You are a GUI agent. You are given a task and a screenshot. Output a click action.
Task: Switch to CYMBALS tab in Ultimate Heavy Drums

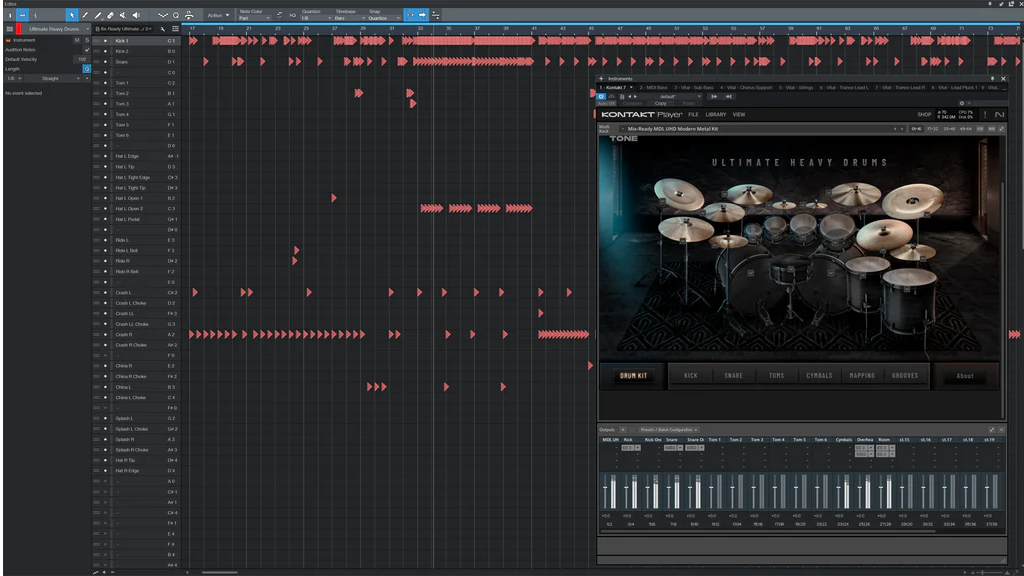click(x=819, y=376)
